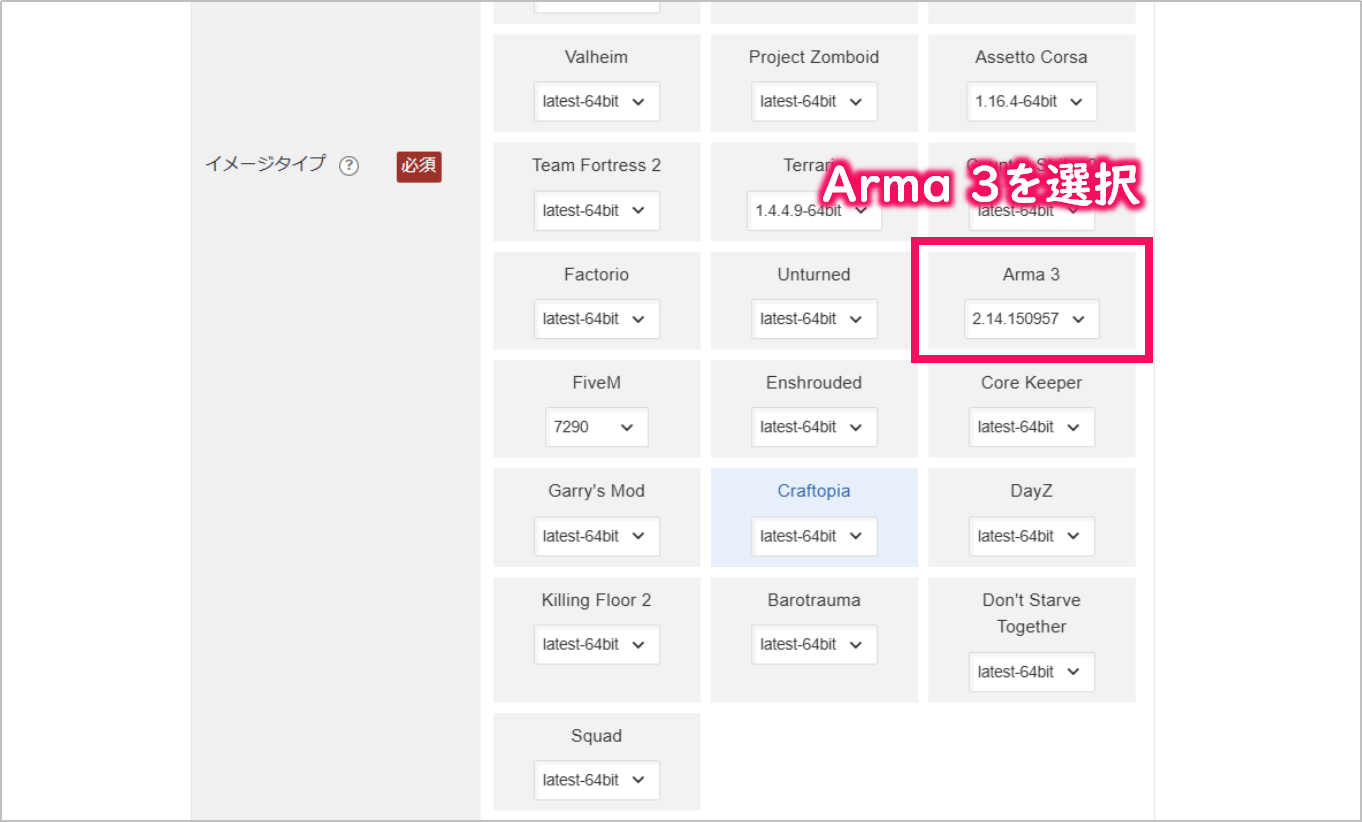This screenshot has width=1362, height=822.
Task: Select the Team Fortress 2 image label
Action: [x=596, y=165]
